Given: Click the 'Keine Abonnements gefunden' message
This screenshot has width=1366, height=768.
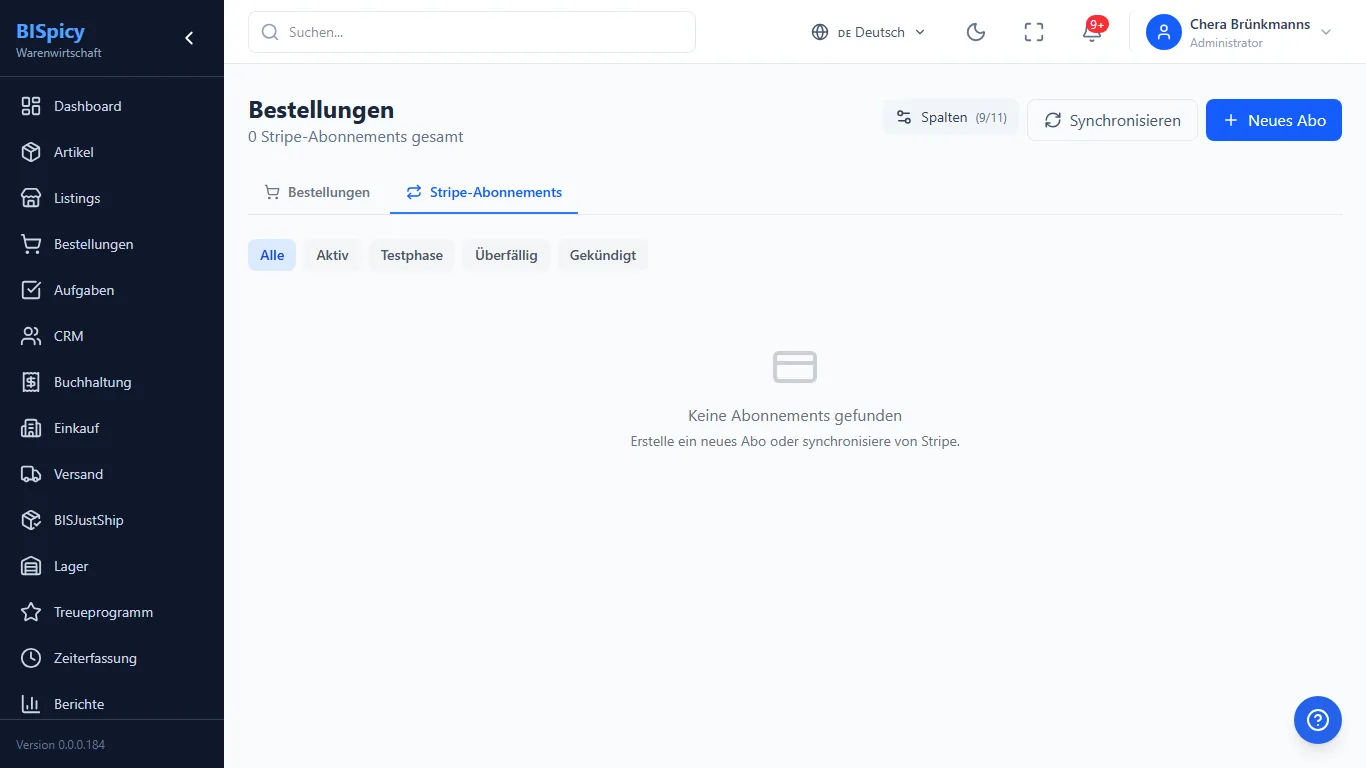Looking at the screenshot, I should pos(795,415).
